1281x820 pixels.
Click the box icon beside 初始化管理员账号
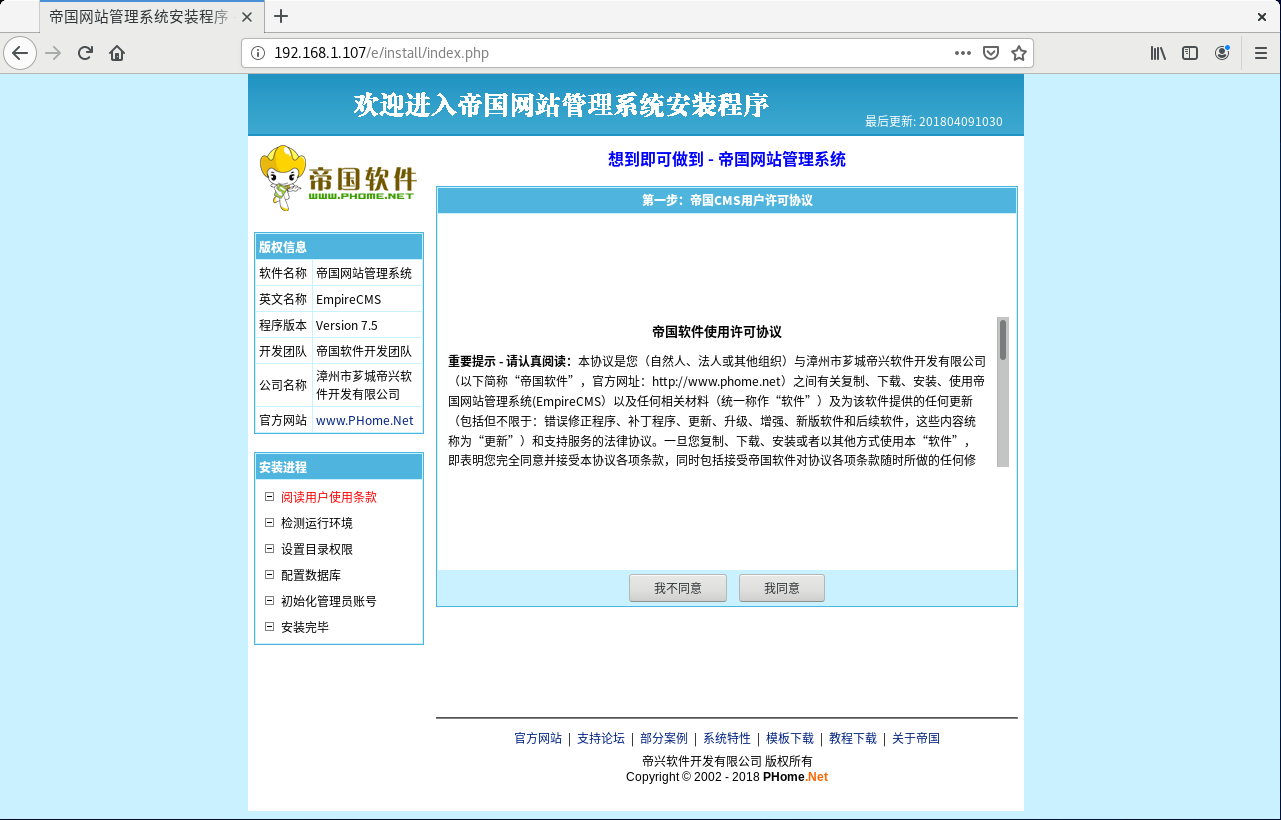click(x=269, y=600)
